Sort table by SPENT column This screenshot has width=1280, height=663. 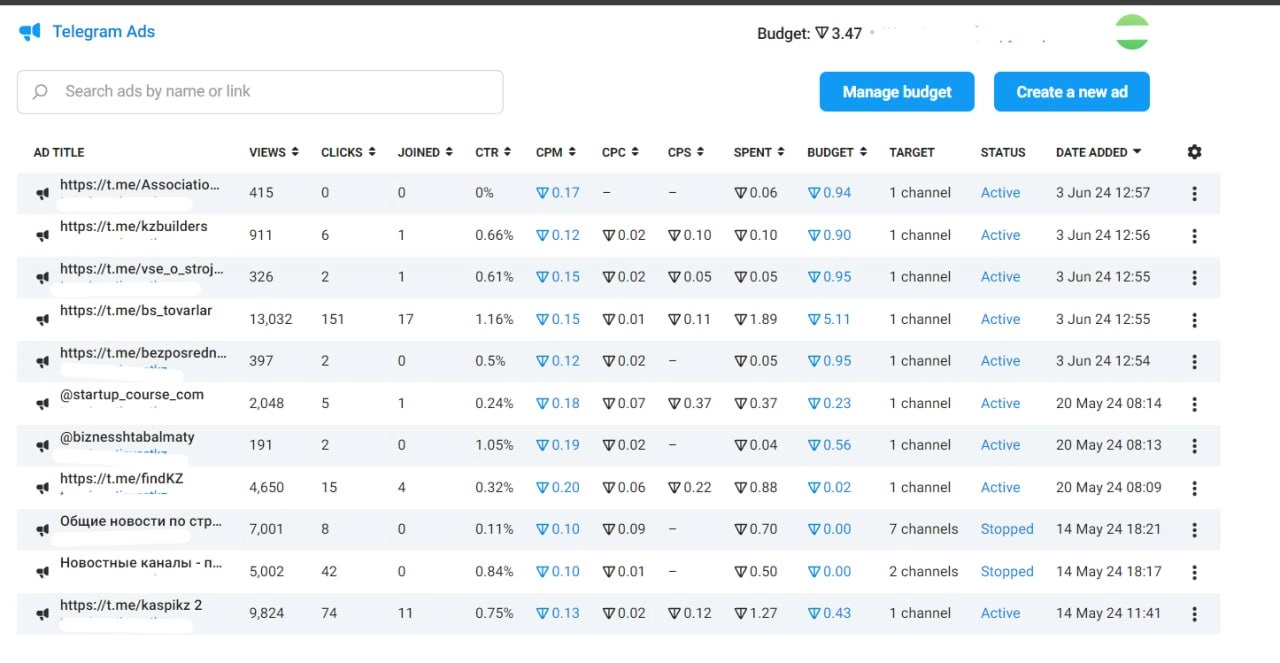point(759,152)
